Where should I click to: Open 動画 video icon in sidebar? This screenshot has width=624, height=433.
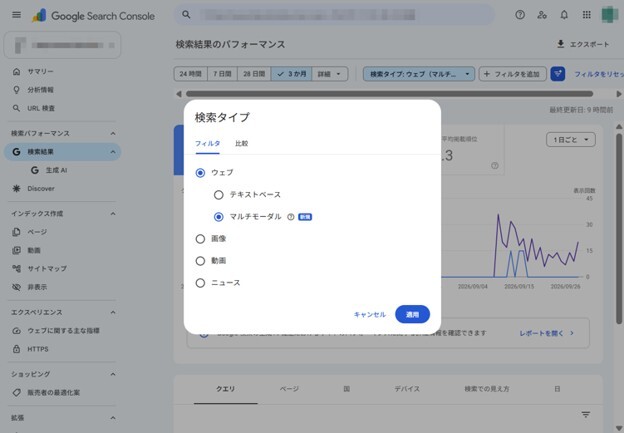[16, 250]
